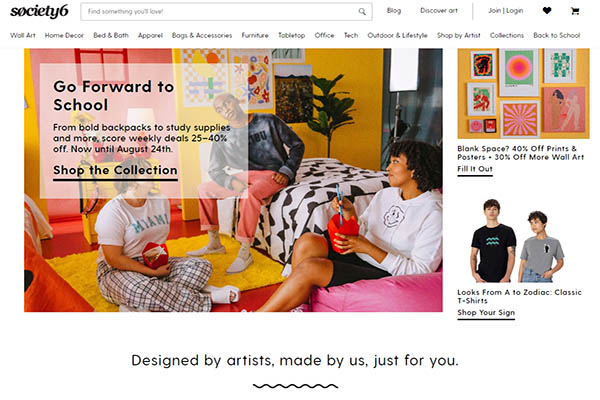Focus the 'Find something you'll love' search field
Screen dimensions: 600x400
[226, 11]
